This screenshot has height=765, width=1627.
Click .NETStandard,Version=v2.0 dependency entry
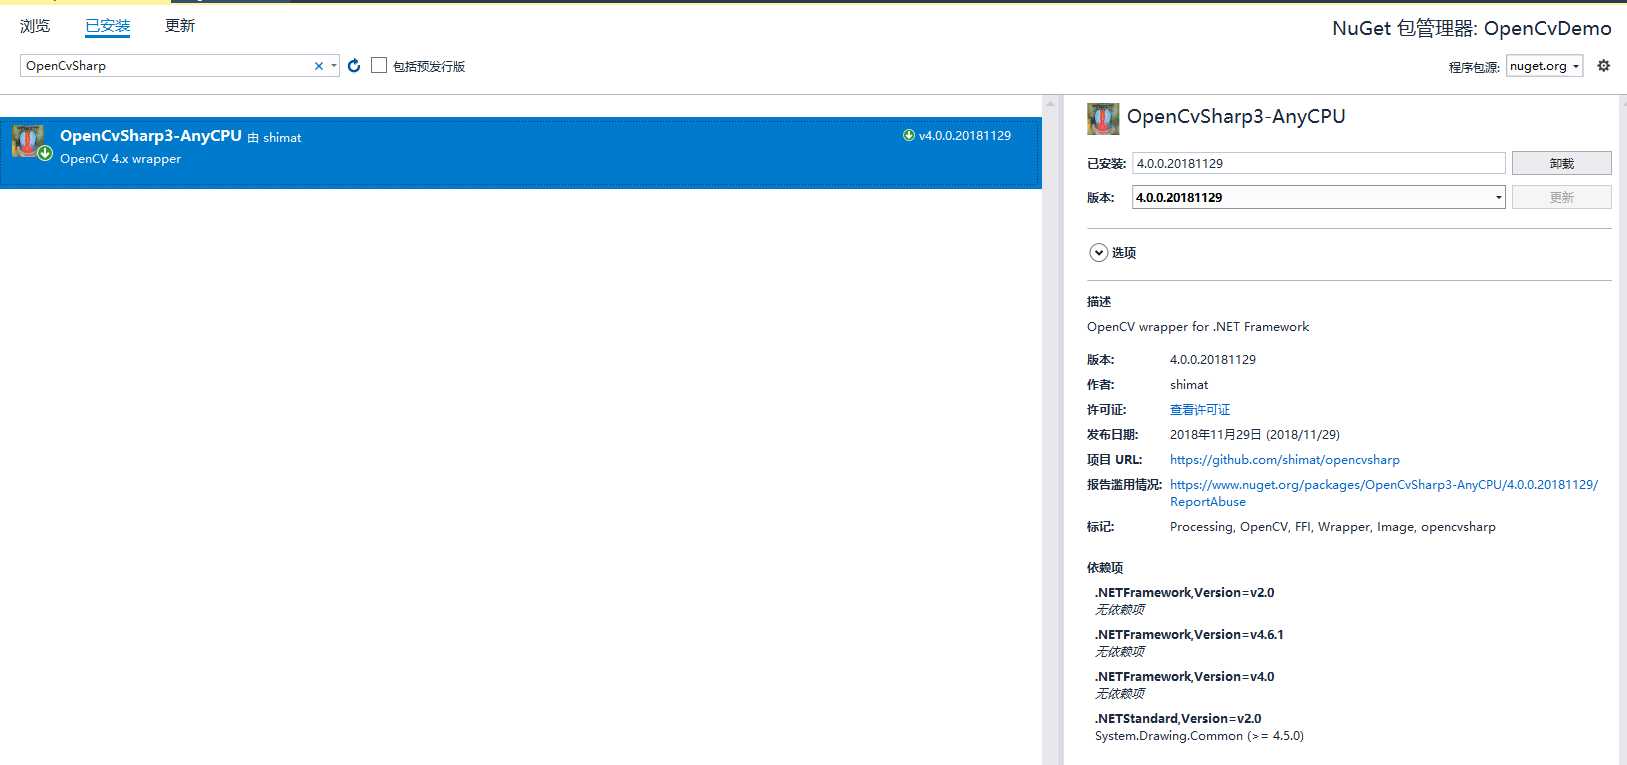pyautogui.click(x=1178, y=719)
